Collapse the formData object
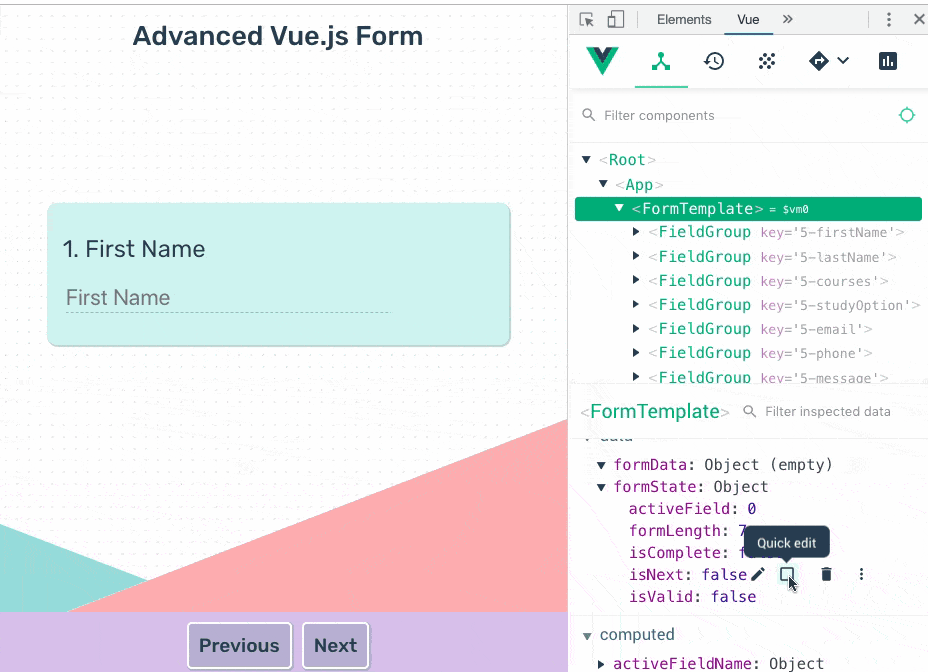Image resolution: width=928 pixels, height=672 pixels. (601, 465)
